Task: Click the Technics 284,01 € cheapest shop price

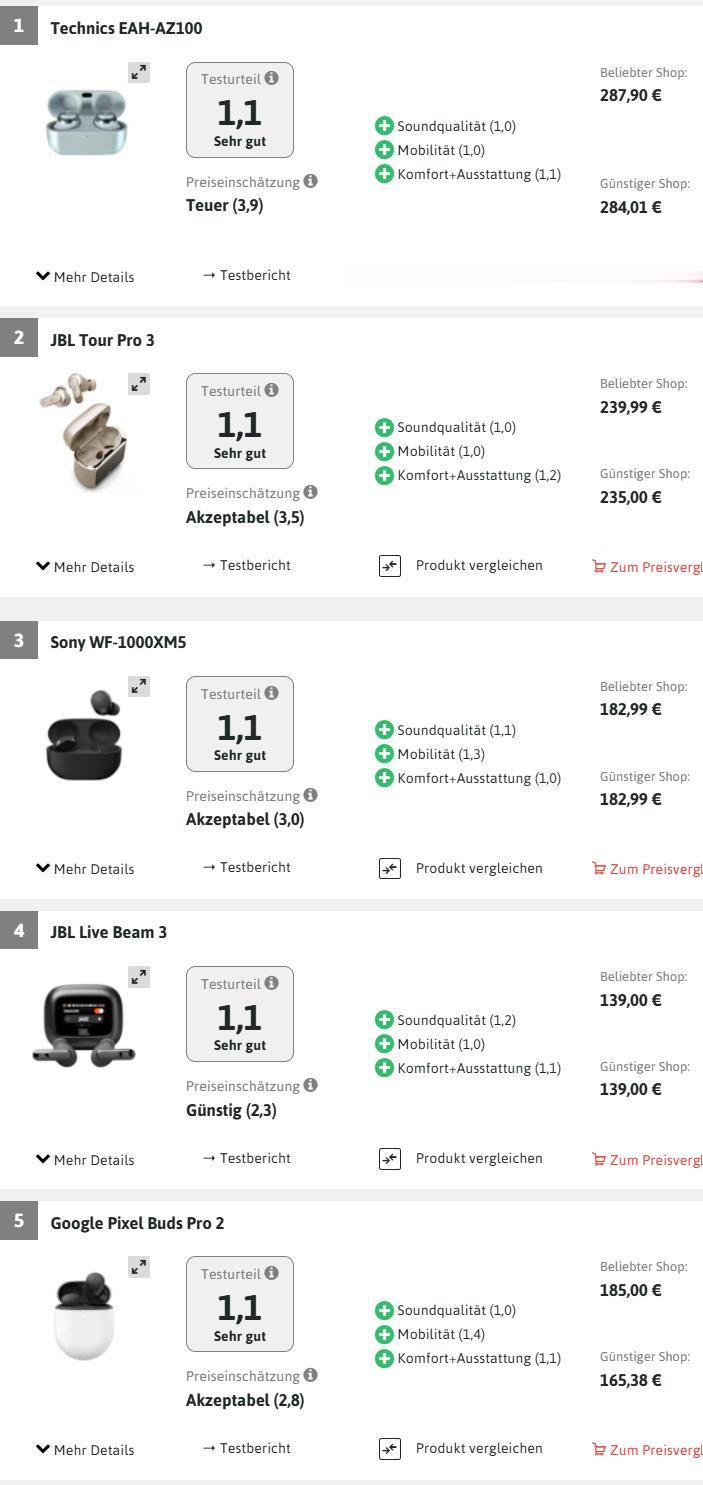Action: click(x=630, y=207)
